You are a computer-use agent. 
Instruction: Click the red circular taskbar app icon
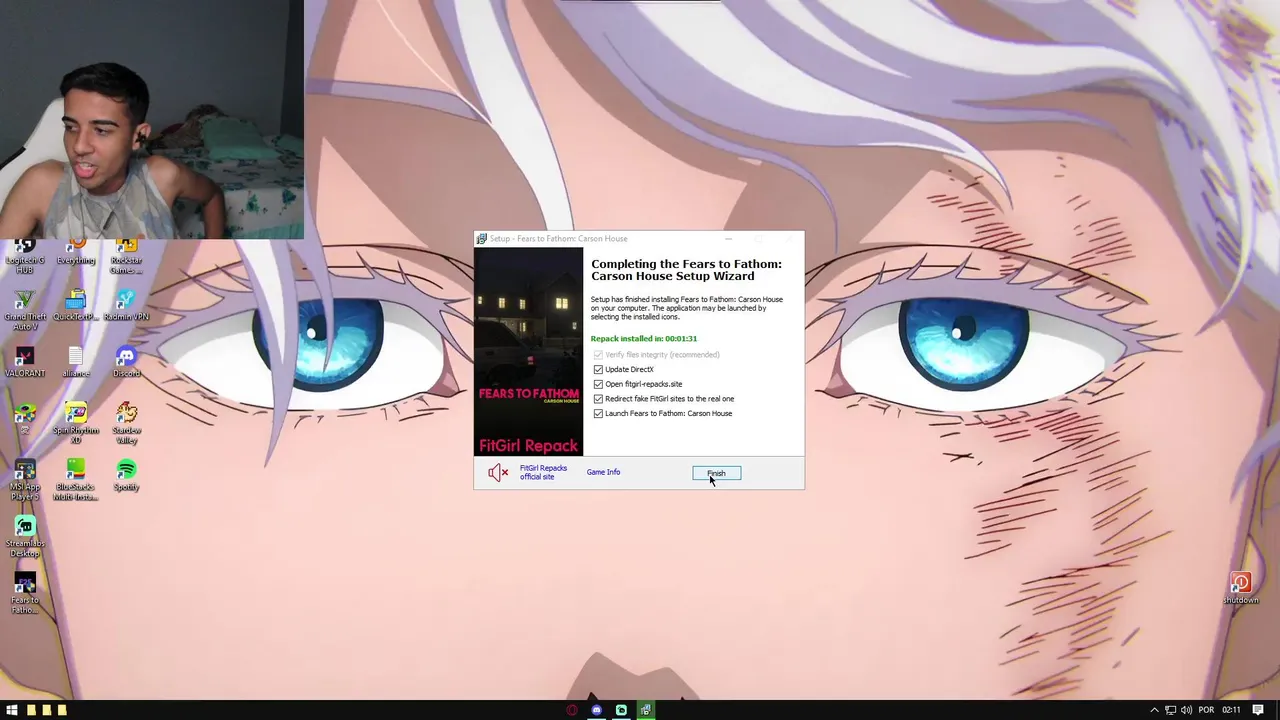pyautogui.click(x=572, y=710)
